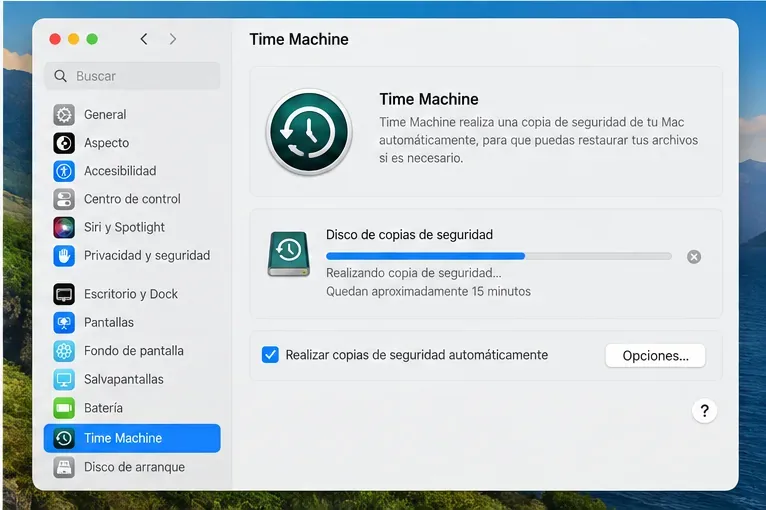The image size is (766, 510).
Task: Open Escritorio y Dock settings
Action: click(x=130, y=294)
